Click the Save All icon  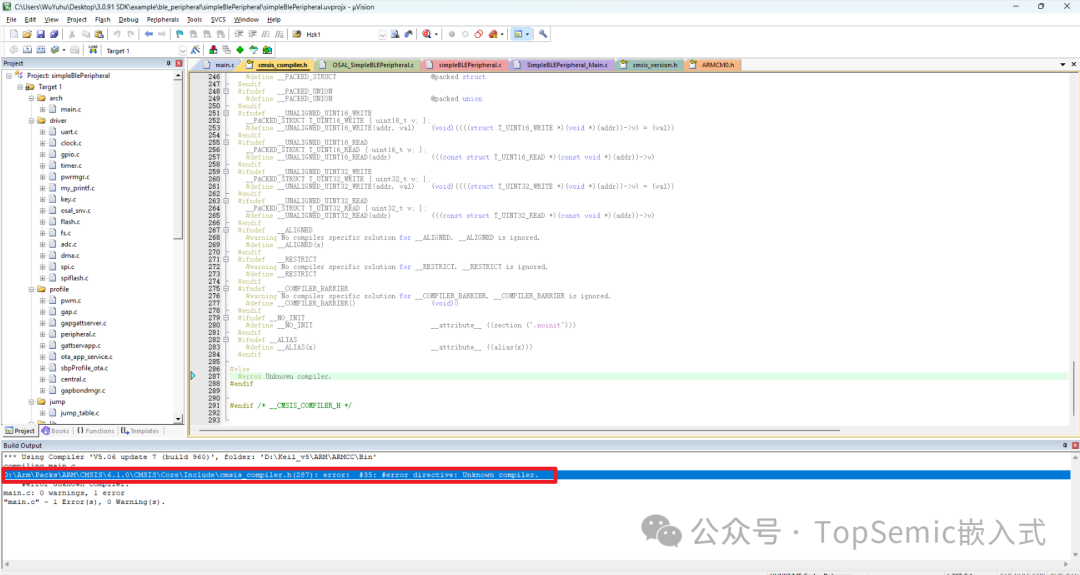click(54, 34)
